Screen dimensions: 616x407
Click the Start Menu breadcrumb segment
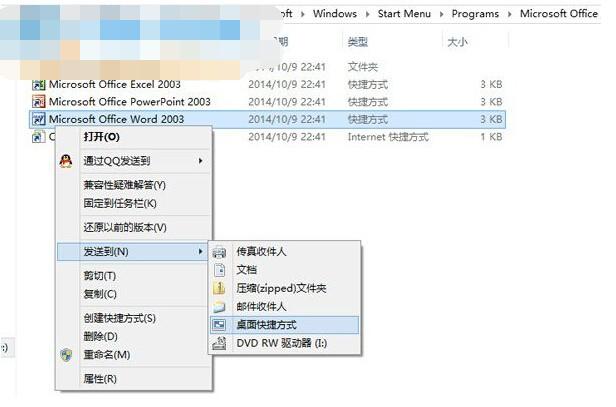click(x=404, y=14)
